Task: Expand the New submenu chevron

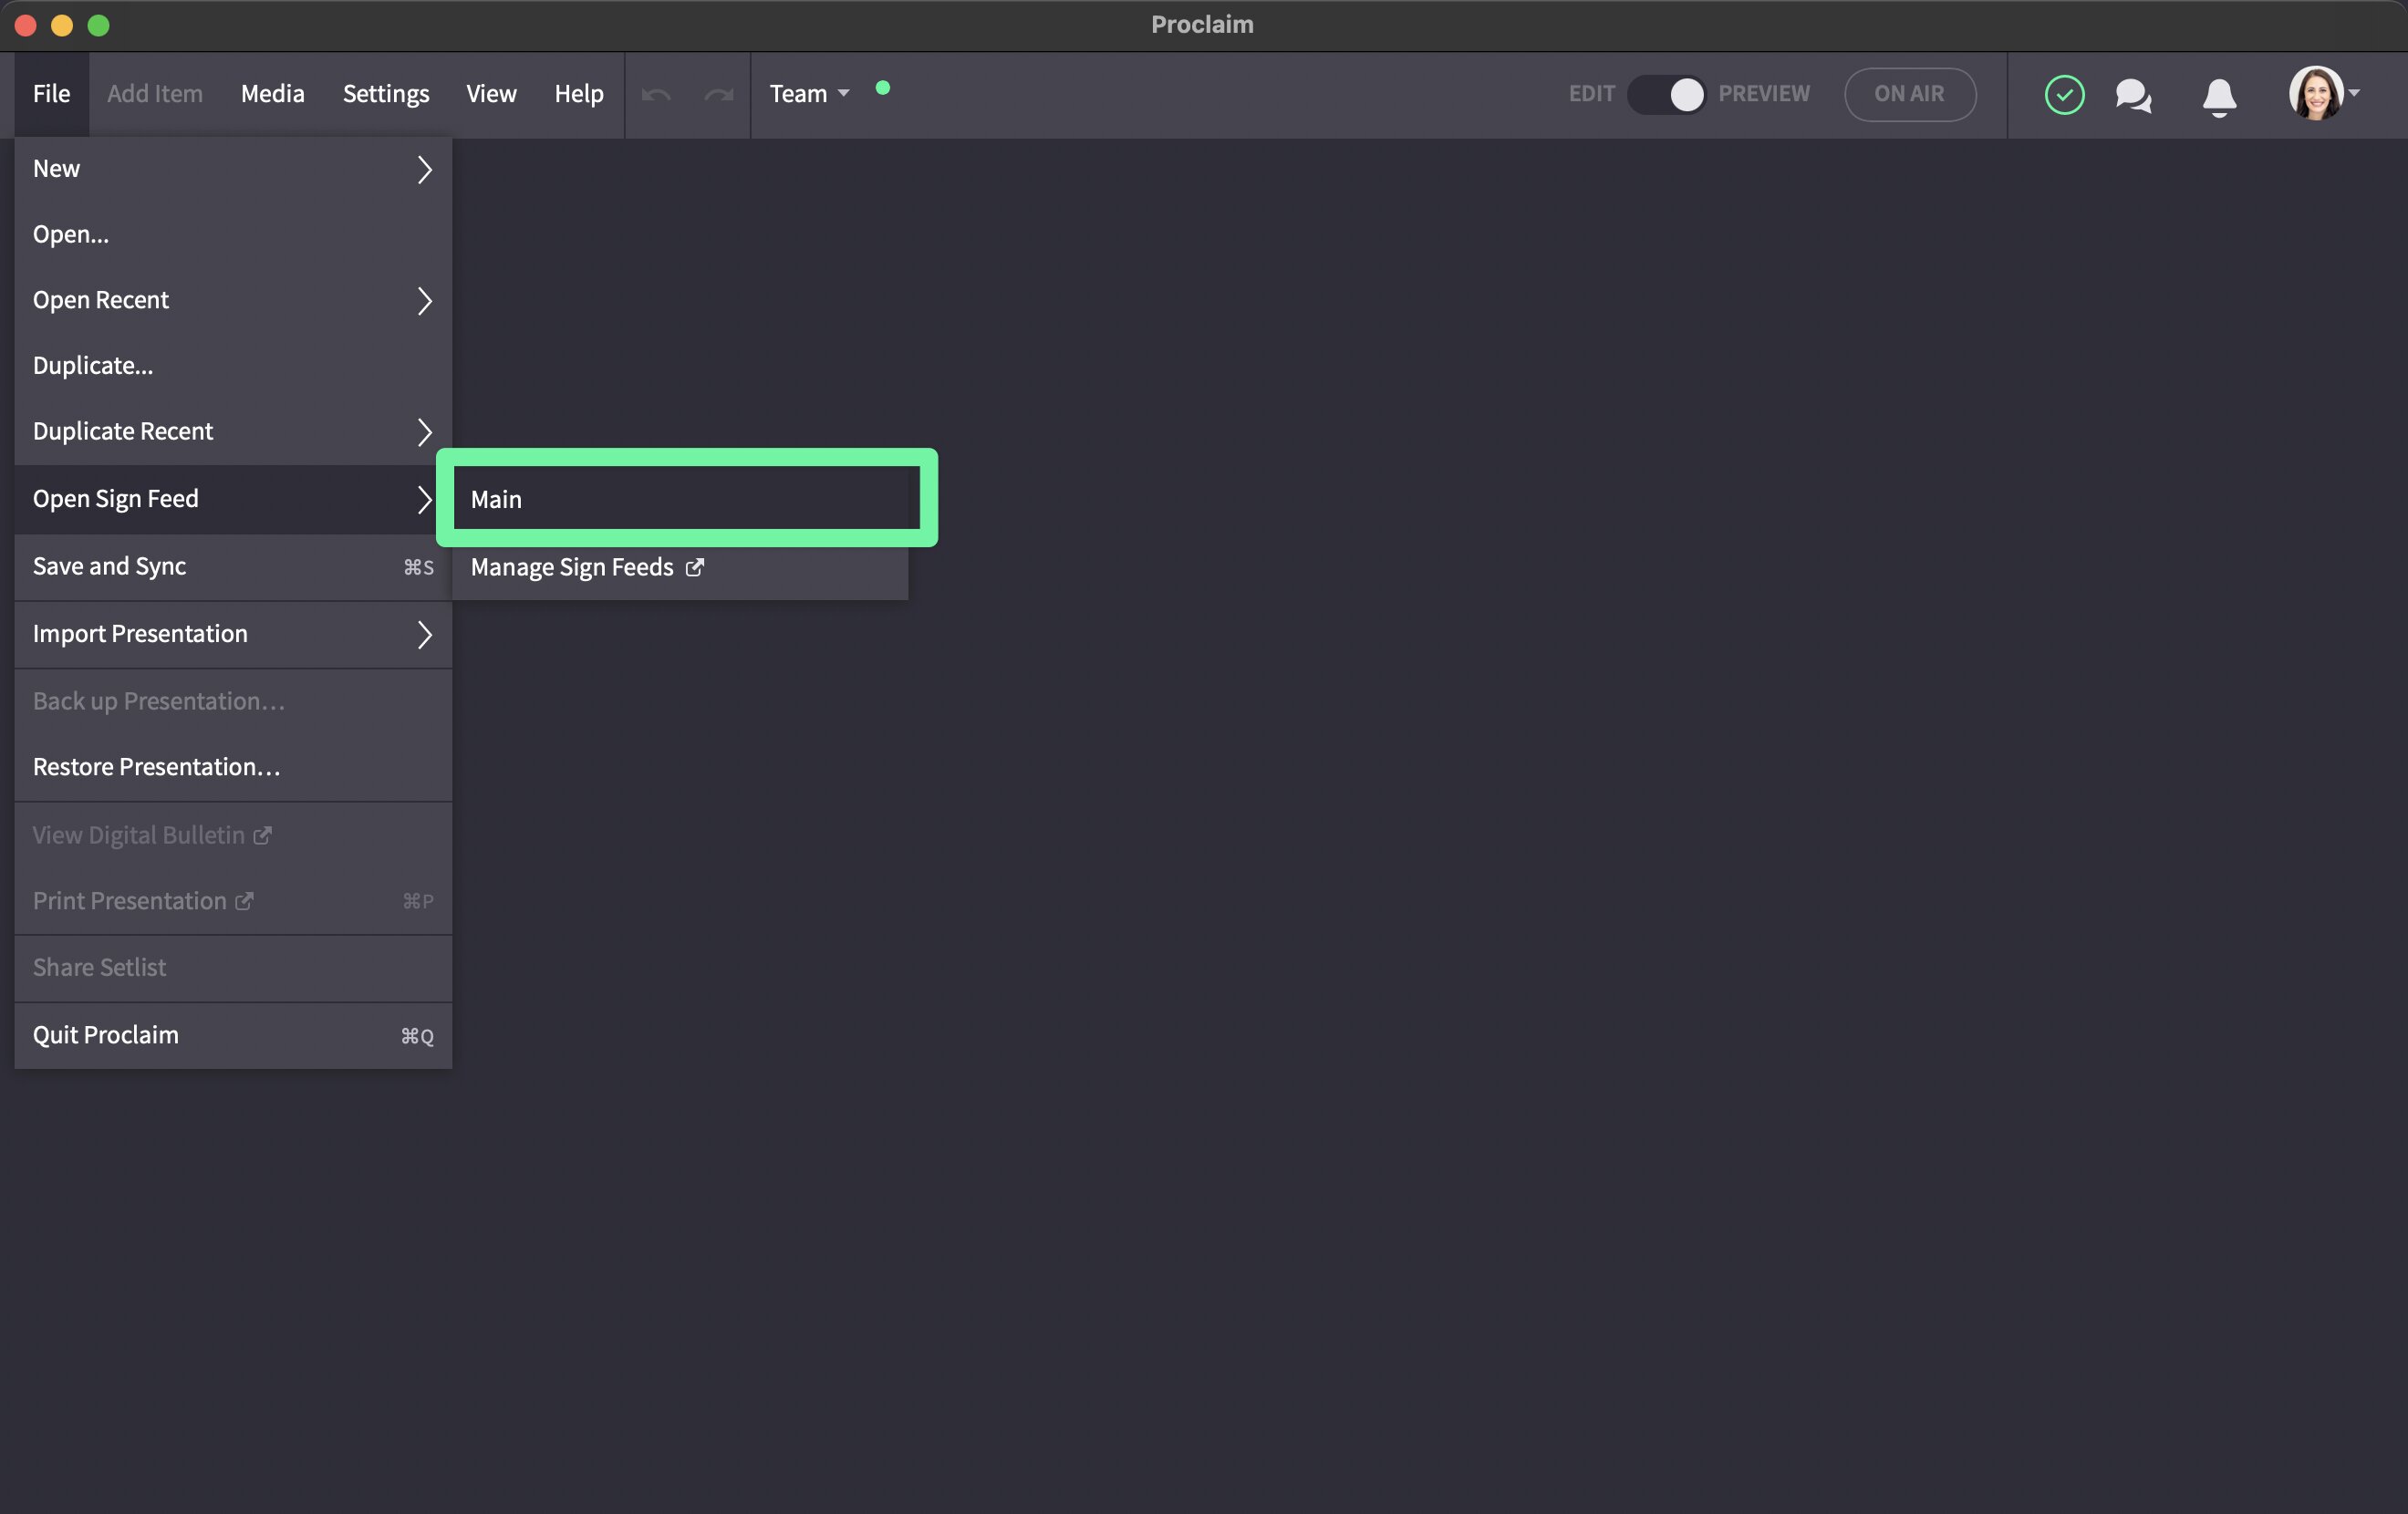Action: coord(425,169)
